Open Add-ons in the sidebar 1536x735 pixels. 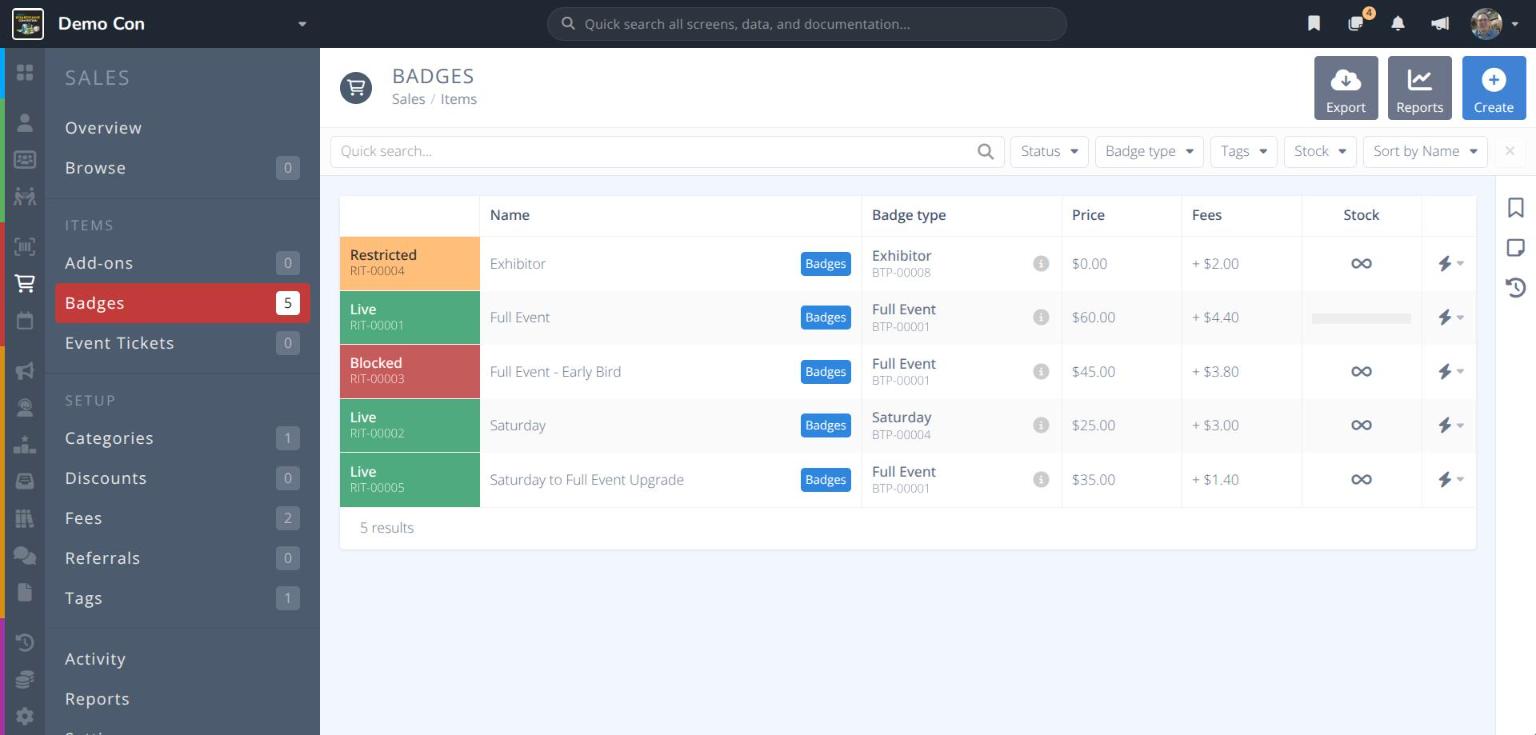coord(182,263)
